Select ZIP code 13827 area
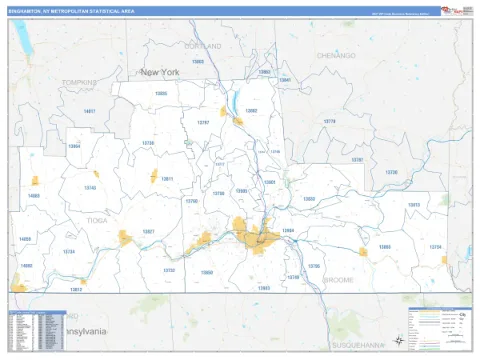The width and height of the screenshot is (480, 360). click(148, 232)
